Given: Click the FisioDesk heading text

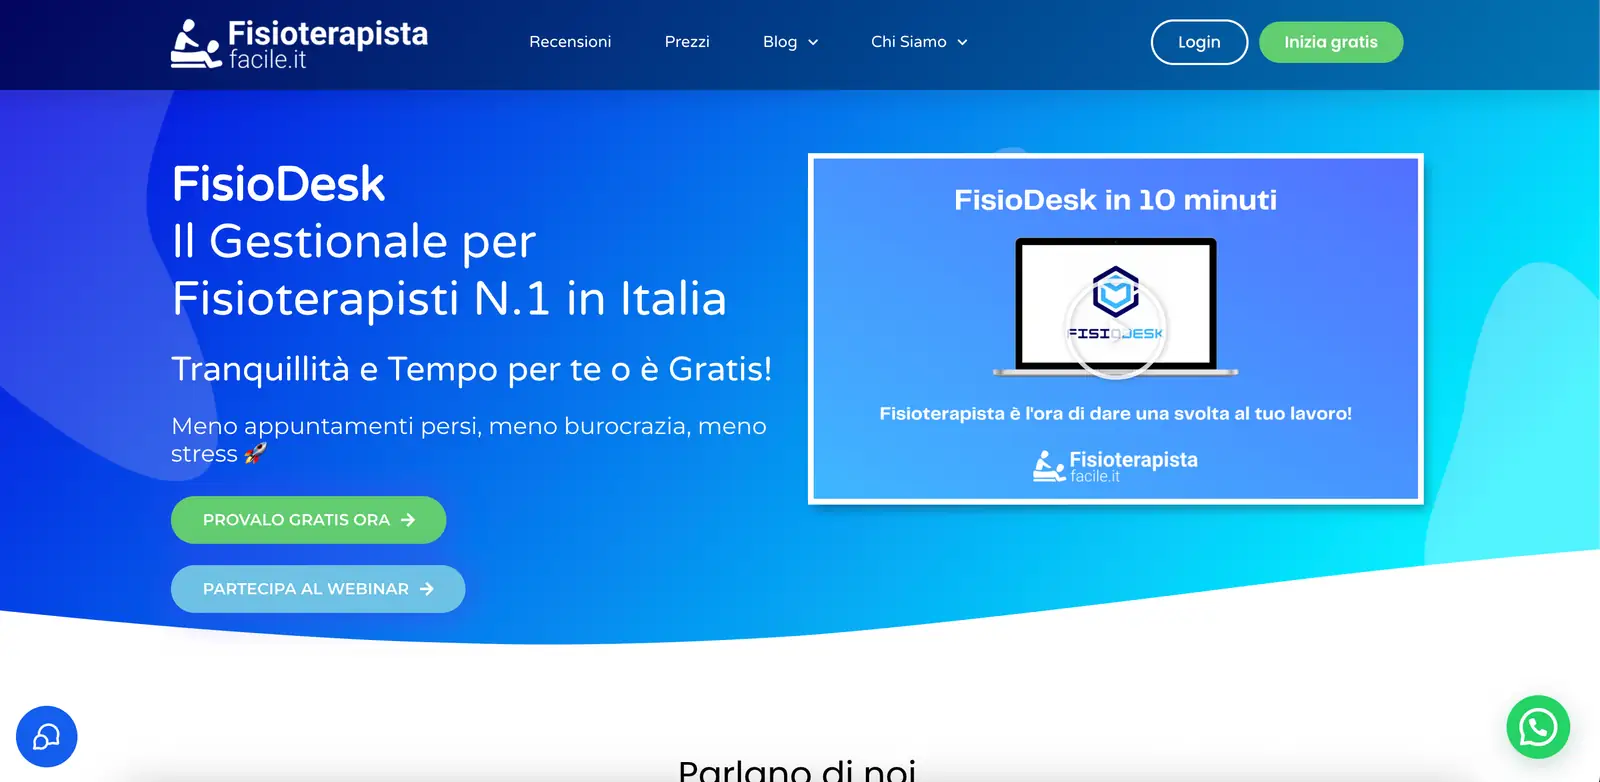Looking at the screenshot, I should click(278, 184).
